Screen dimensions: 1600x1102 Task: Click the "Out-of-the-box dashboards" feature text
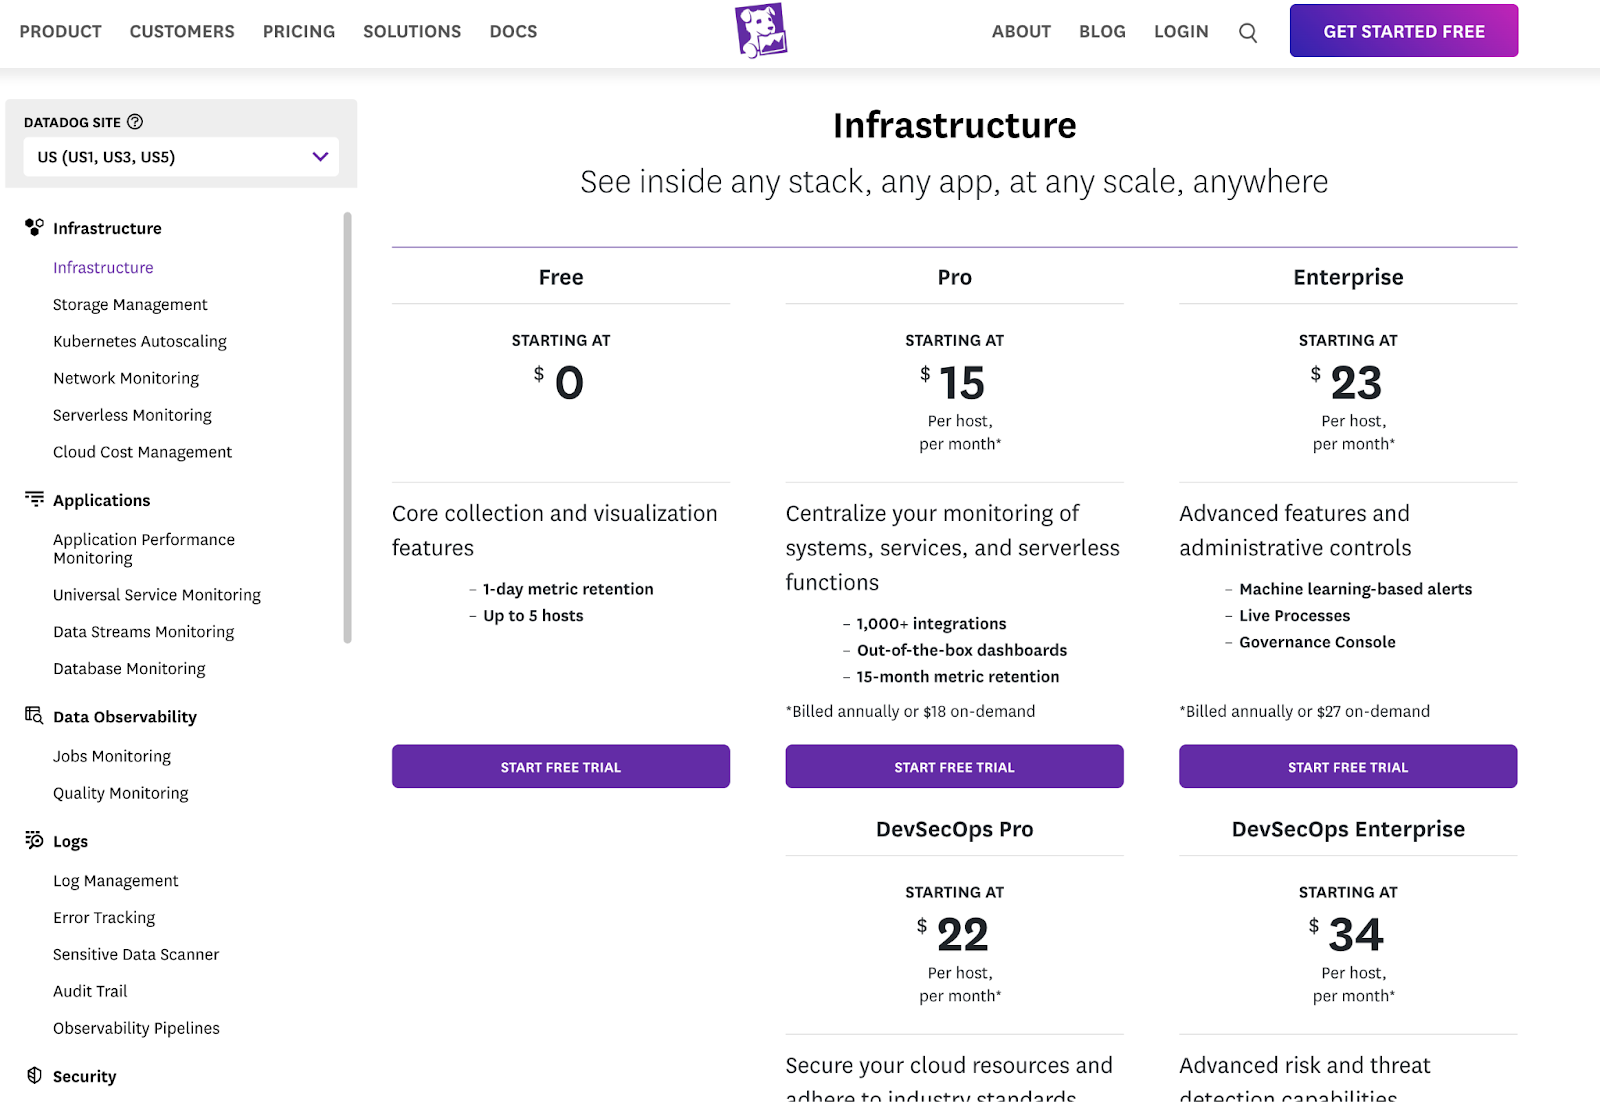(x=961, y=650)
